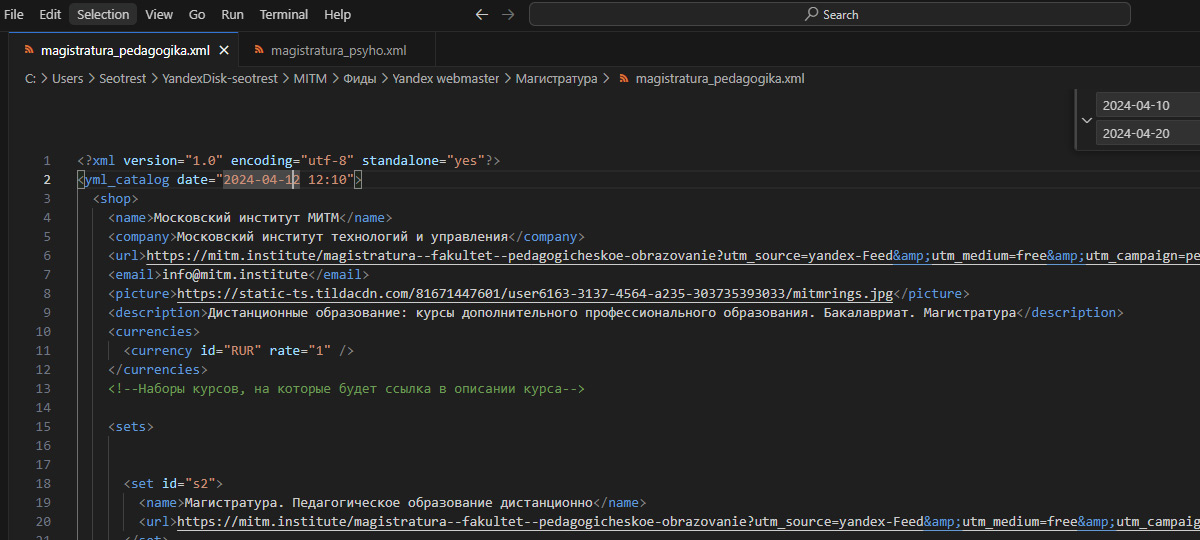Open the MITM breadcrumb folder
This screenshot has height=540, width=1200.
click(x=310, y=78)
